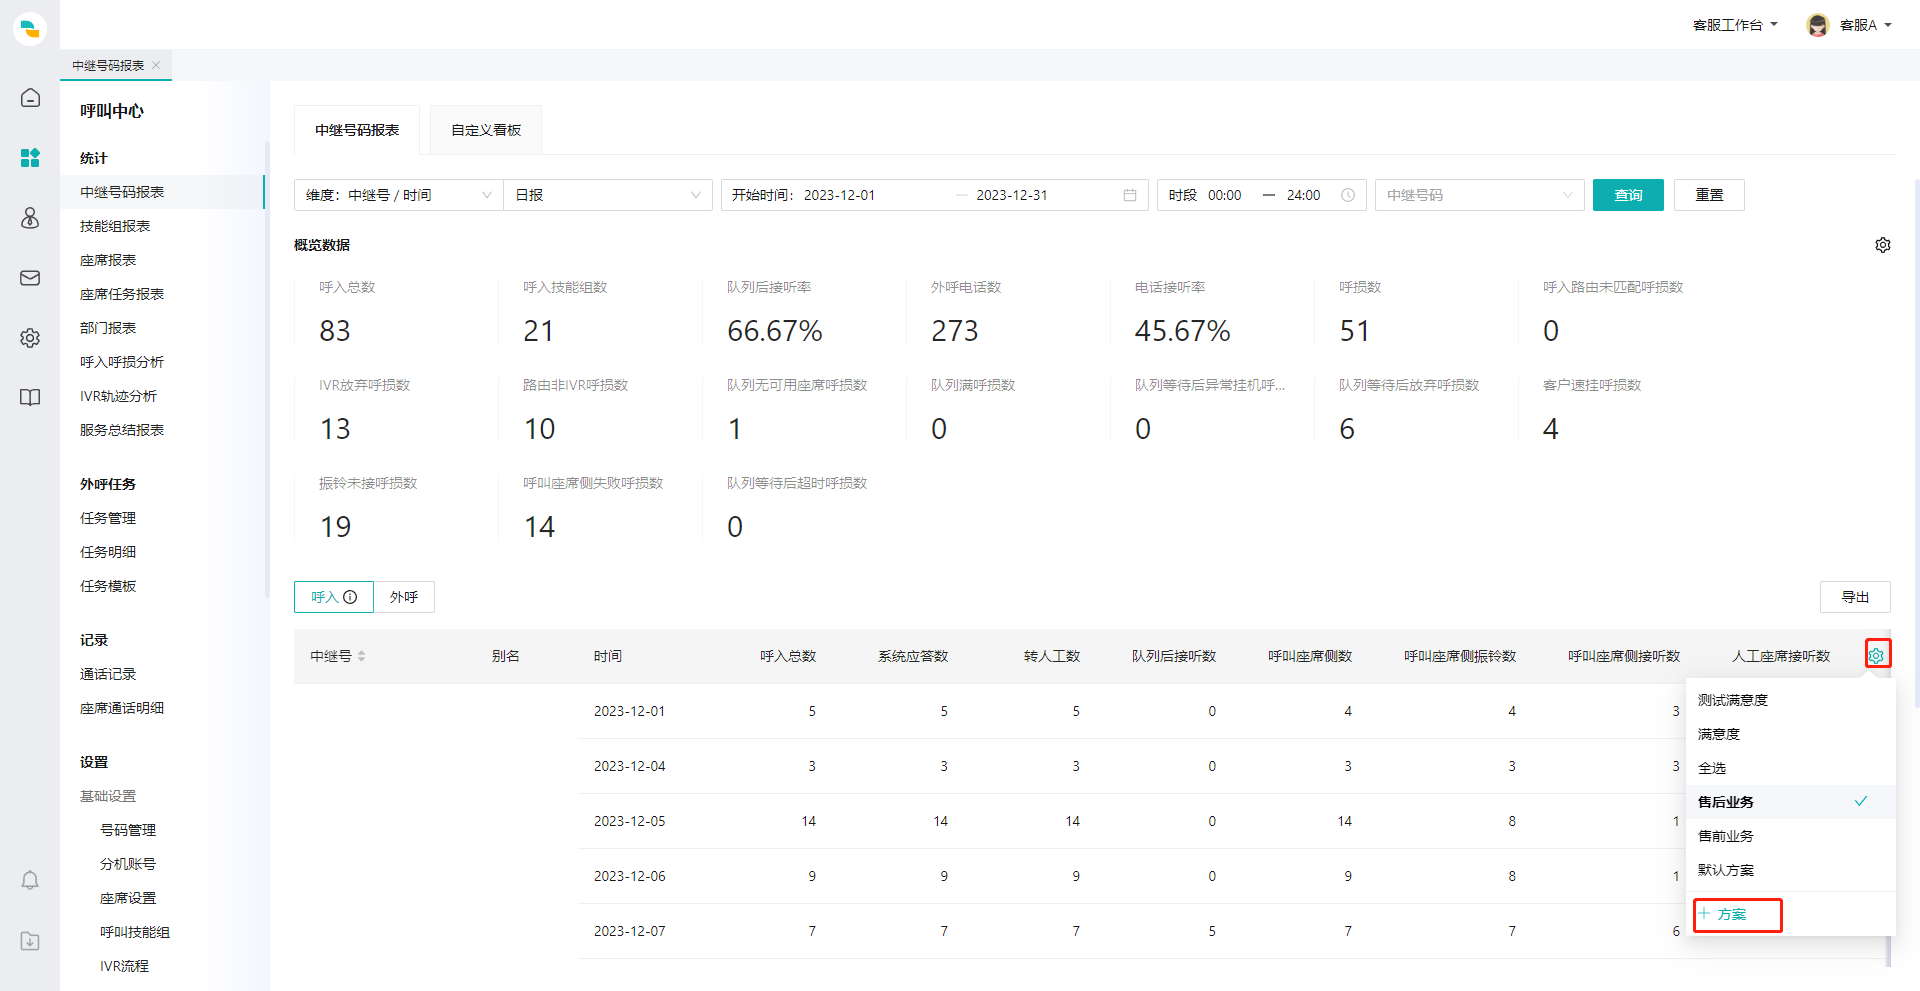The image size is (1920, 991).
Task: Open the knowledge book icon in left rail
Action: coord(30,398)
